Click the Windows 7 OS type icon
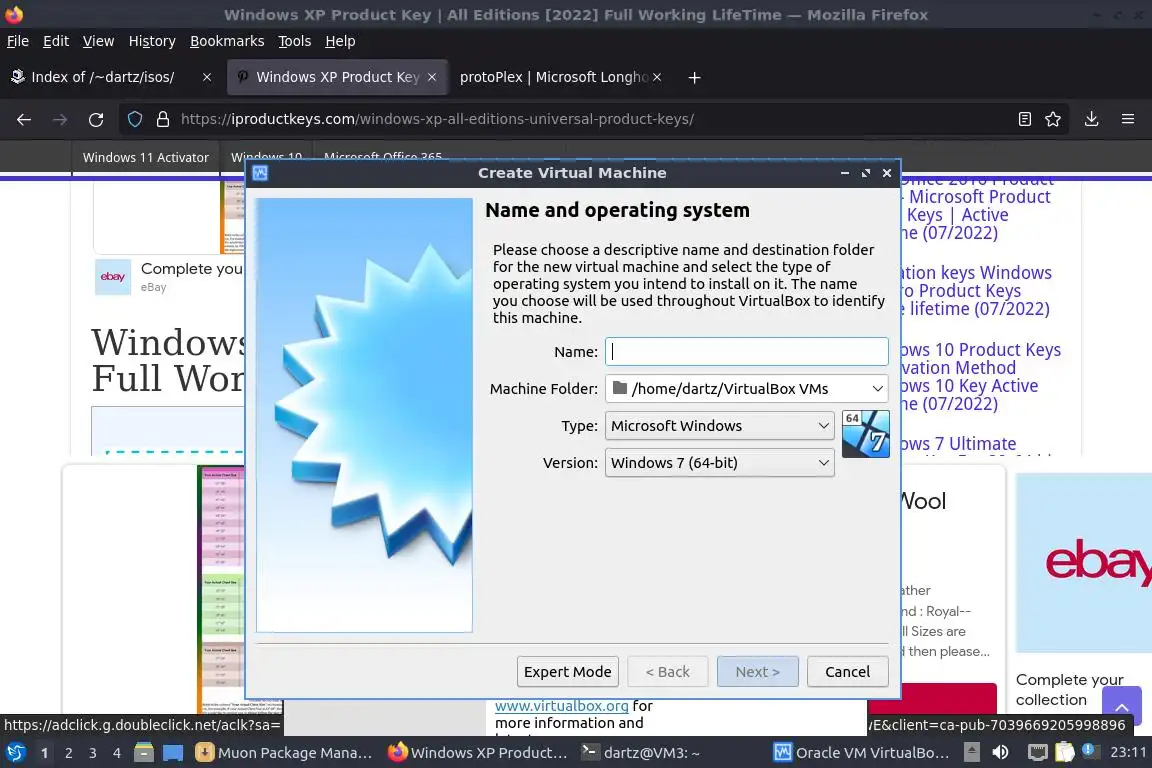 865,434
